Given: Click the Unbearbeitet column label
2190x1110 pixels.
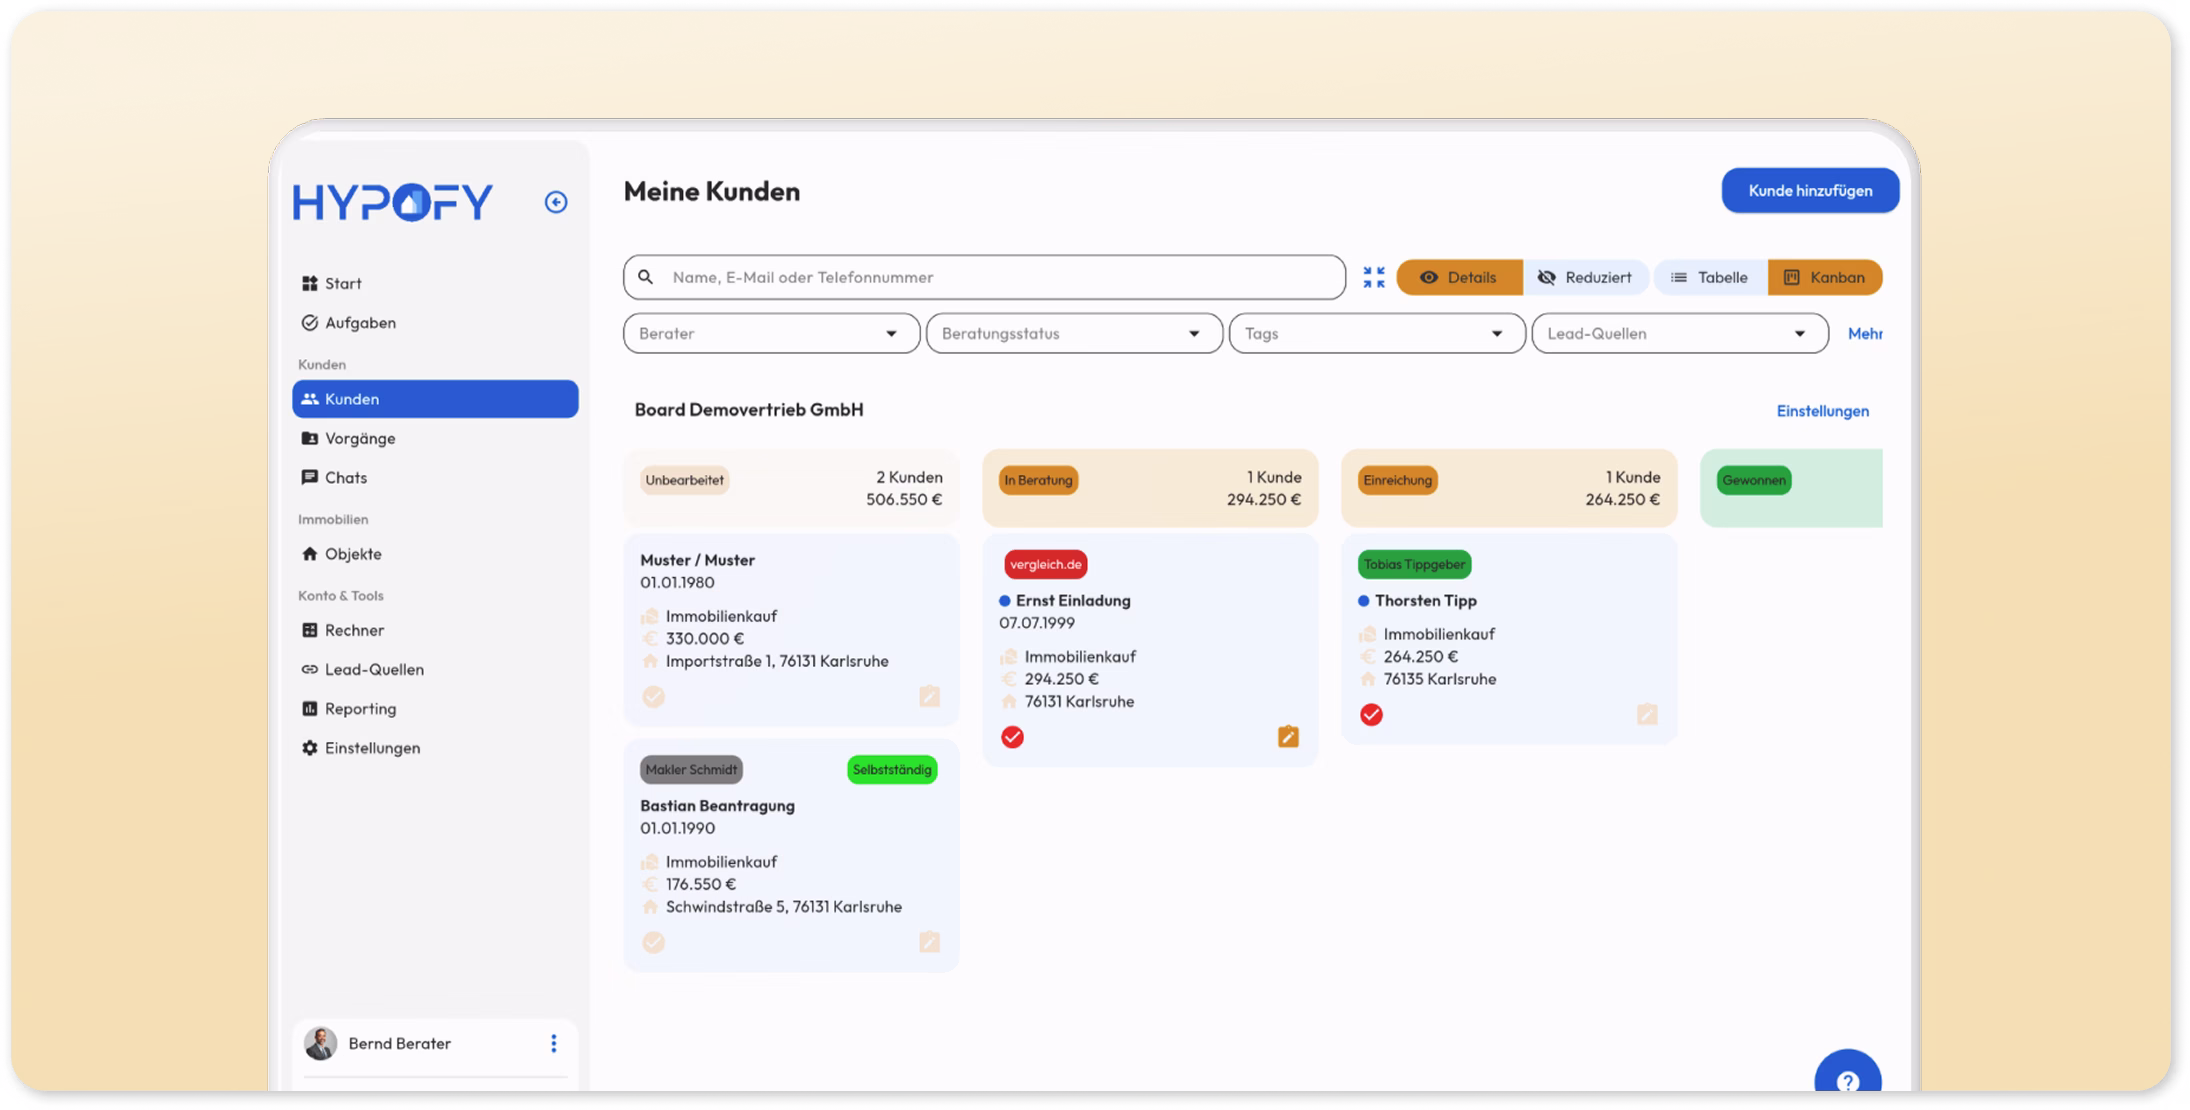Looking at the screenshot, I should pos(684,480).
